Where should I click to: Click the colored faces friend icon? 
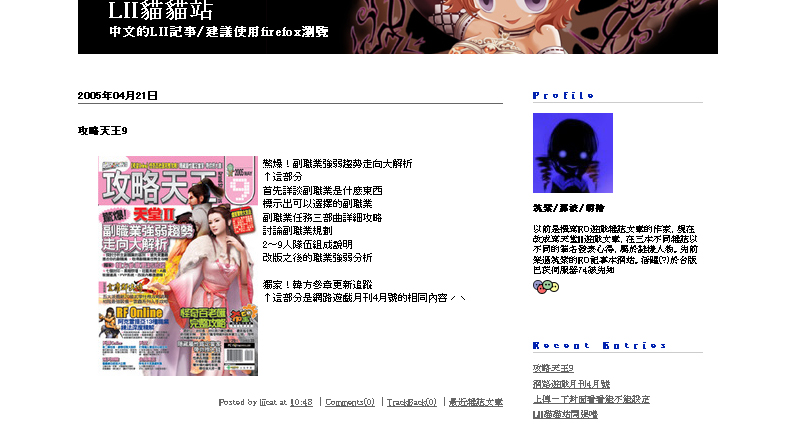click(x=546, y=287)
